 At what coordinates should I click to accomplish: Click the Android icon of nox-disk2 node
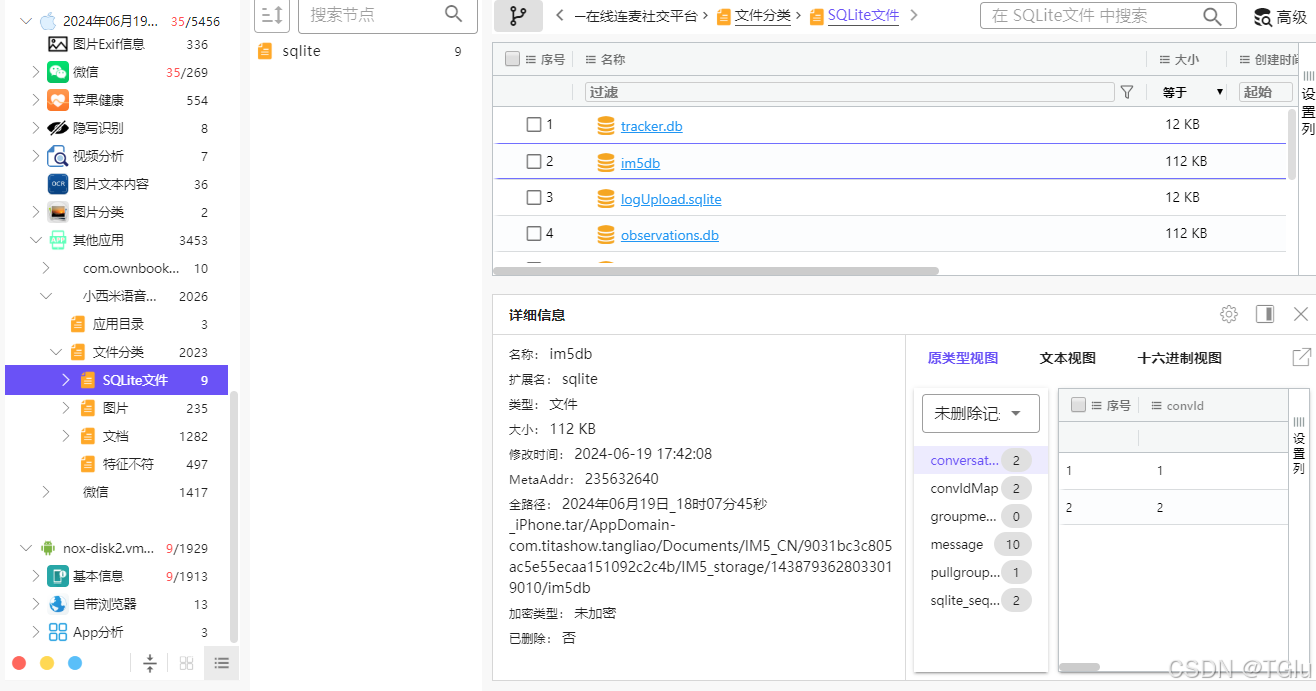47,548
